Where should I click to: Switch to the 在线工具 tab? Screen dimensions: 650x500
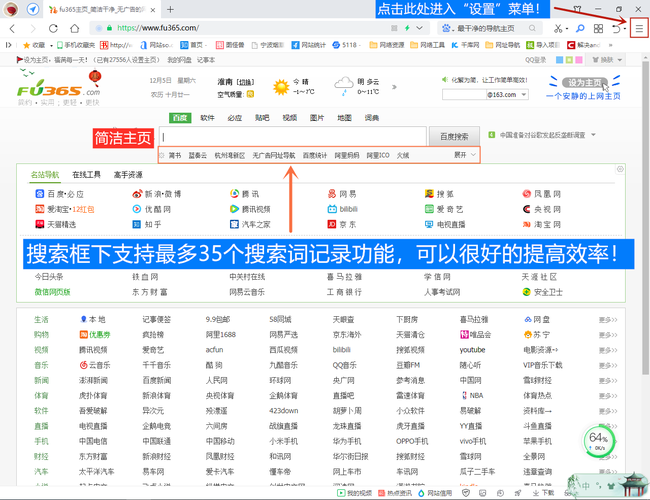[x=86, y=175]
